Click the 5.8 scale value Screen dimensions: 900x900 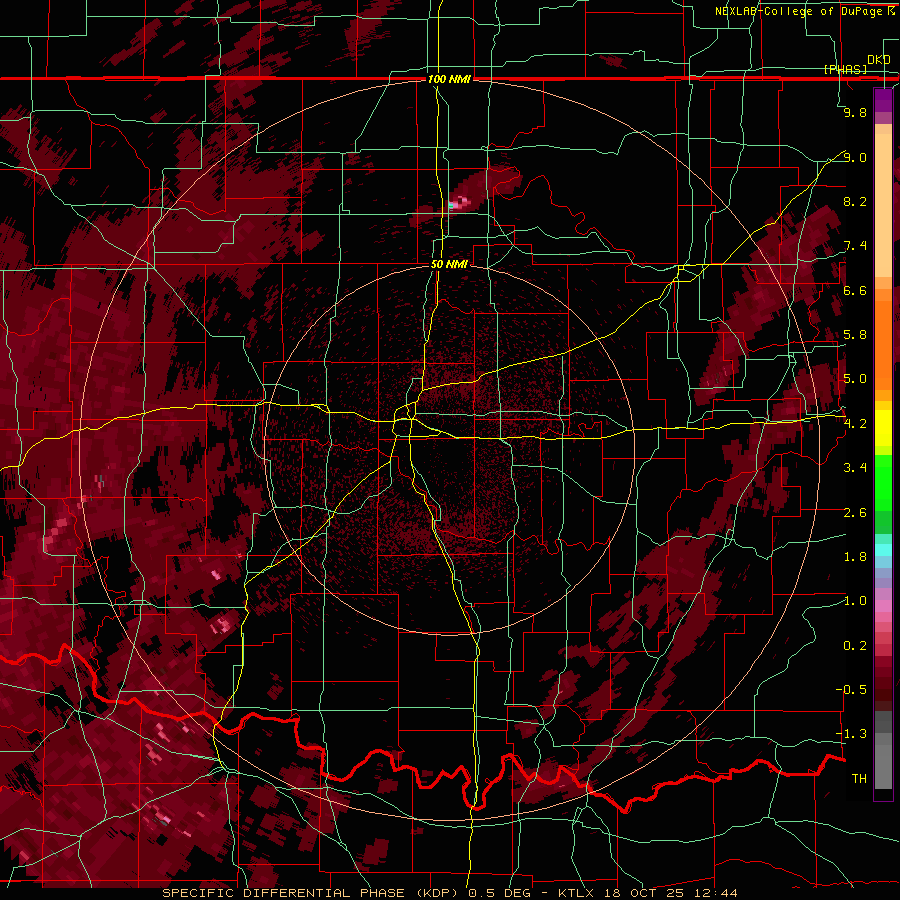(x=855, y=335)
